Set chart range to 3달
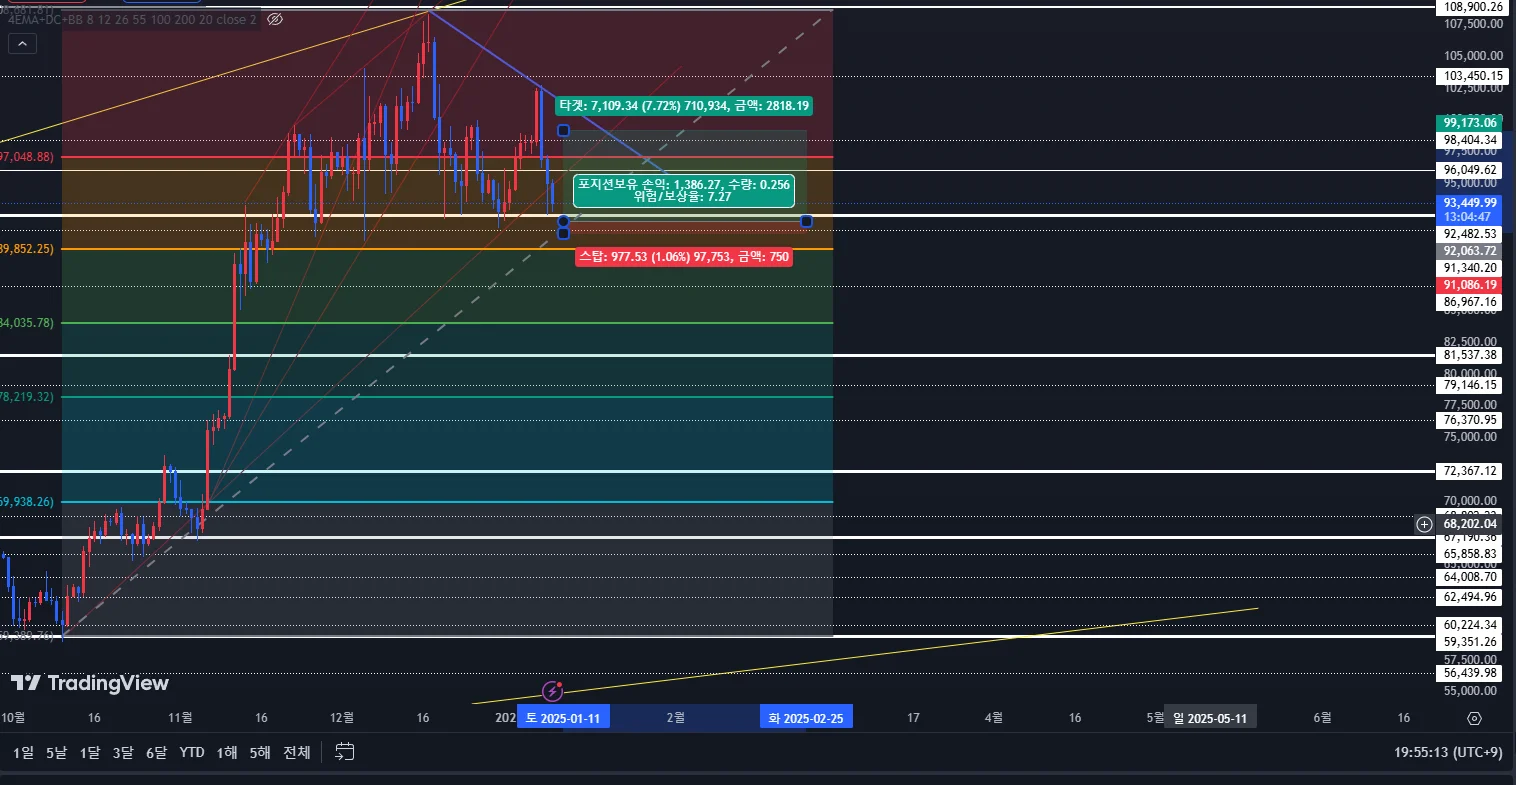 [x=123, y=752]
